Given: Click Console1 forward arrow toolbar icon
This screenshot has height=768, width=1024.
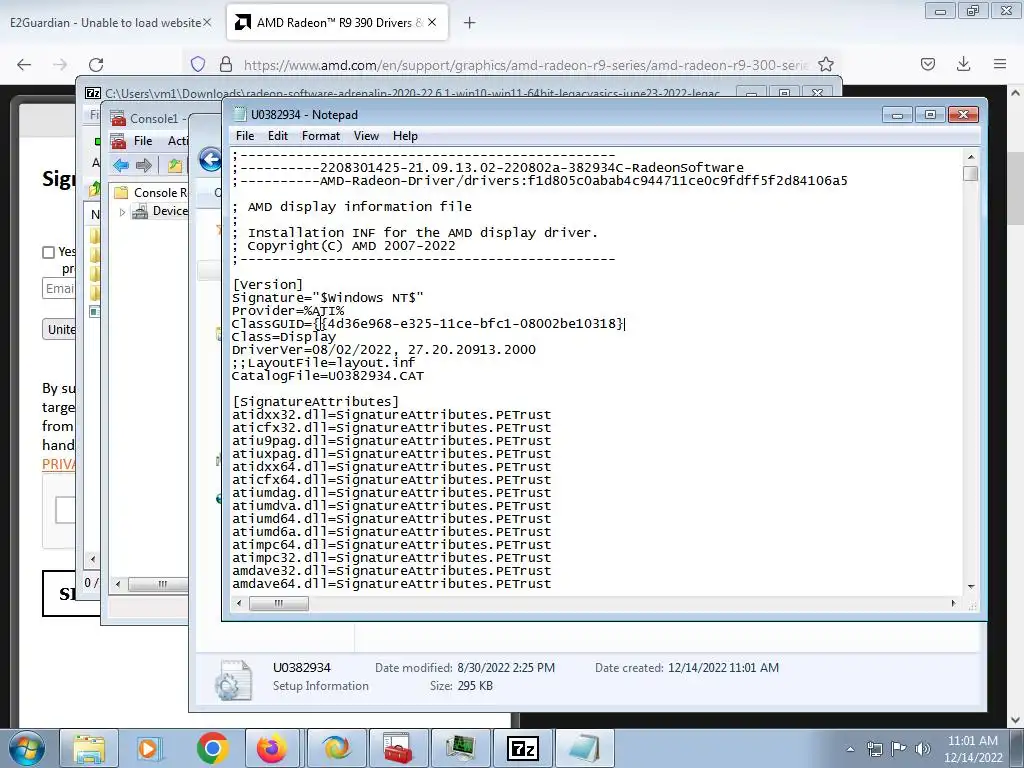Looking at the screenshot, I should 144,165.
